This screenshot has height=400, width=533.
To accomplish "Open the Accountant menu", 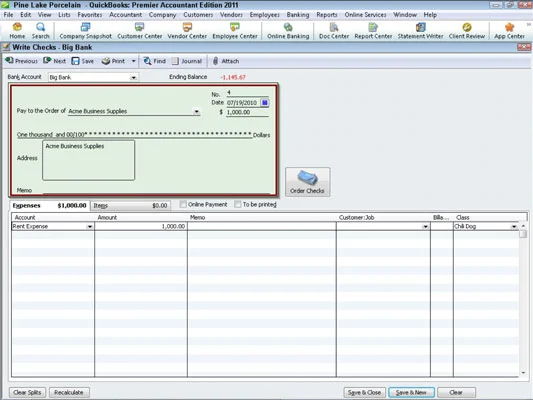I will tap(125, 15).
